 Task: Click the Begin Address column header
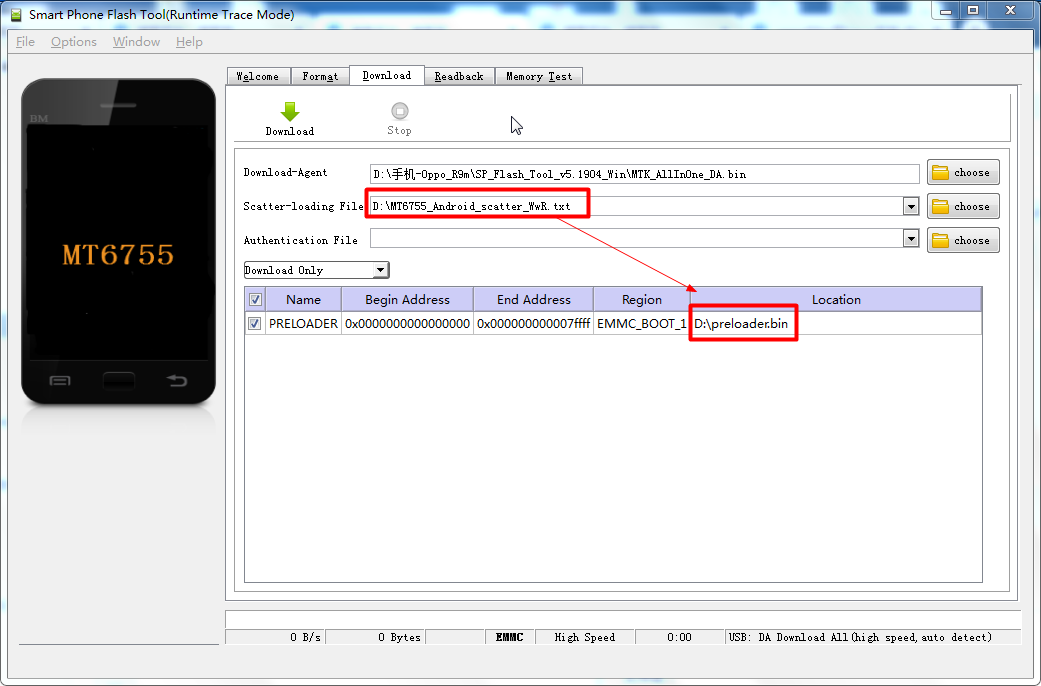pos(407,300)
